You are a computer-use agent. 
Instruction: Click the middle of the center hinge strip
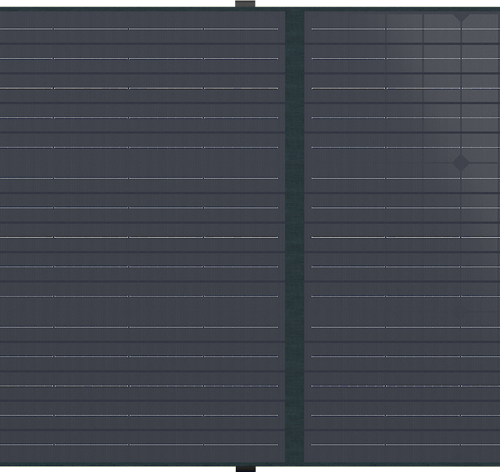[295, 237]
